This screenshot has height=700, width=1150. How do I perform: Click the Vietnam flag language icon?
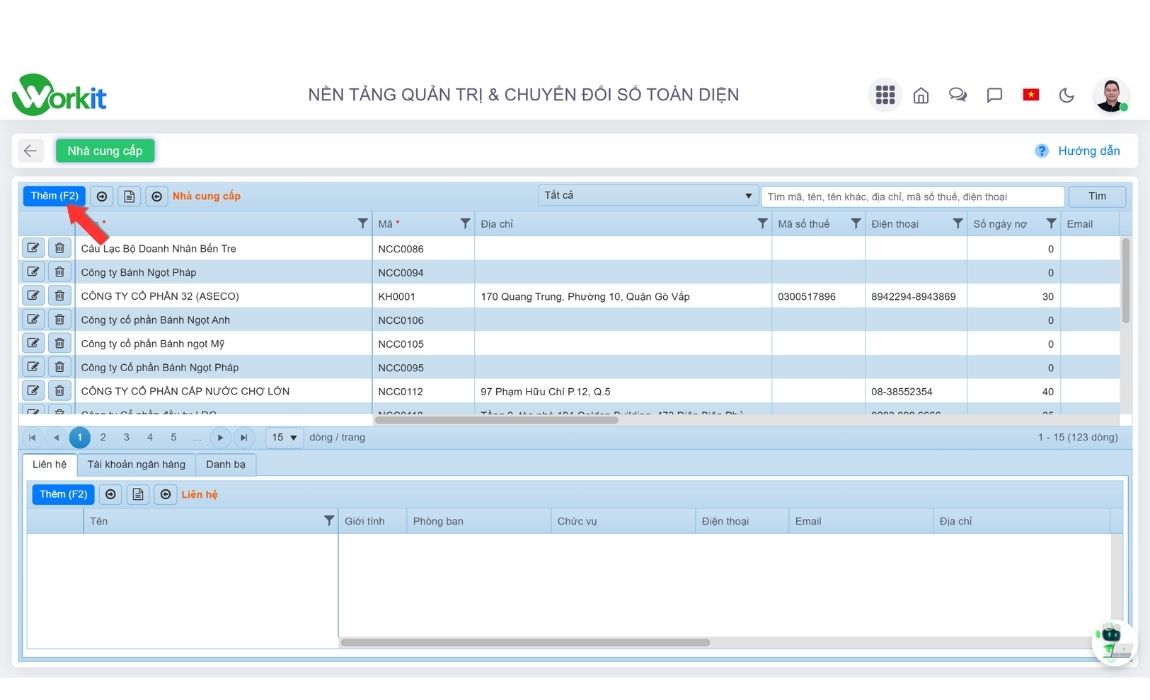(x=1030, y=95)
